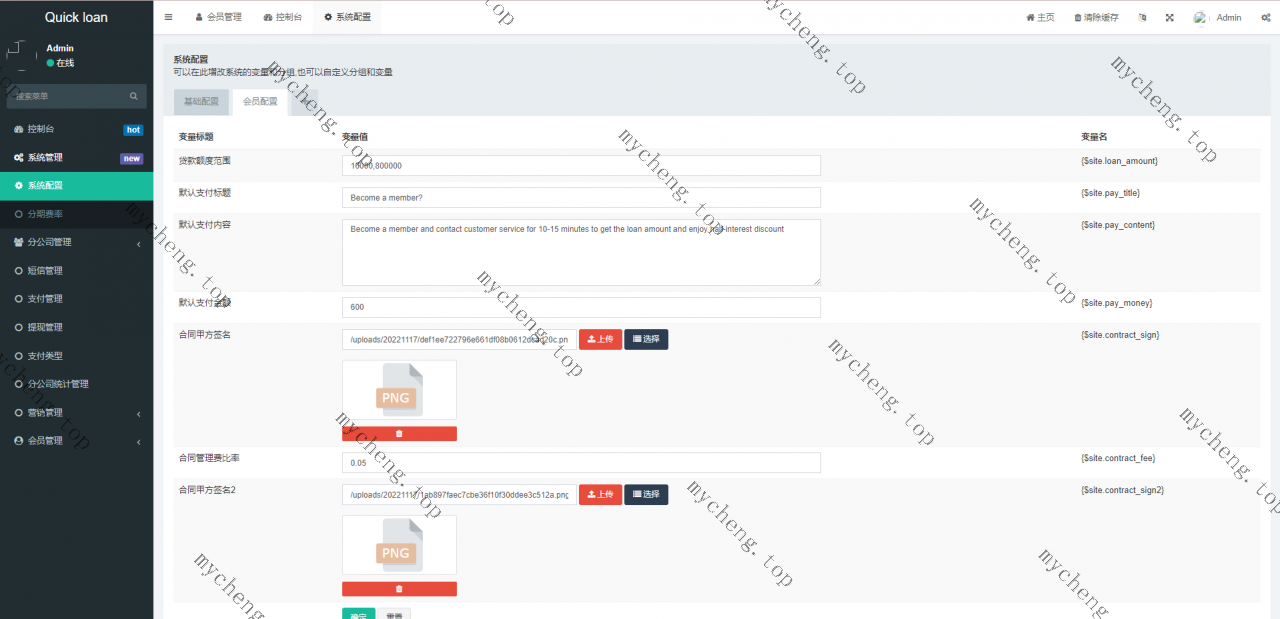This screenshot has height=619, width=1280.
Task: Expand 营销管理 sidebar menu
Action: [x=76, y=412]
